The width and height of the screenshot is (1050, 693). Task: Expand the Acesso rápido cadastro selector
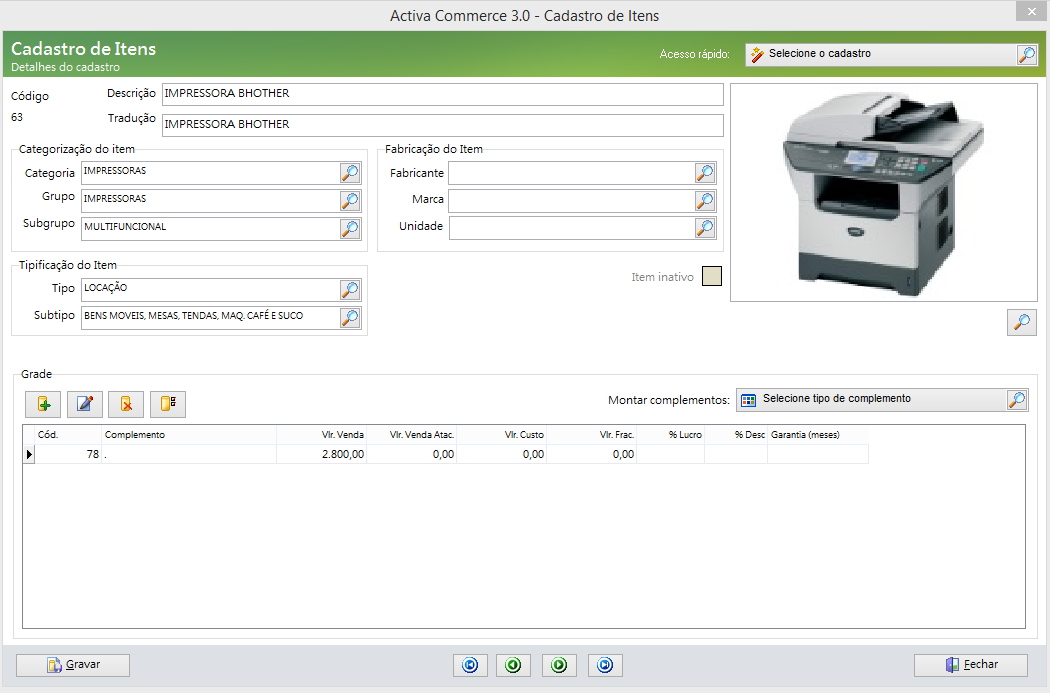(1027, 55)
